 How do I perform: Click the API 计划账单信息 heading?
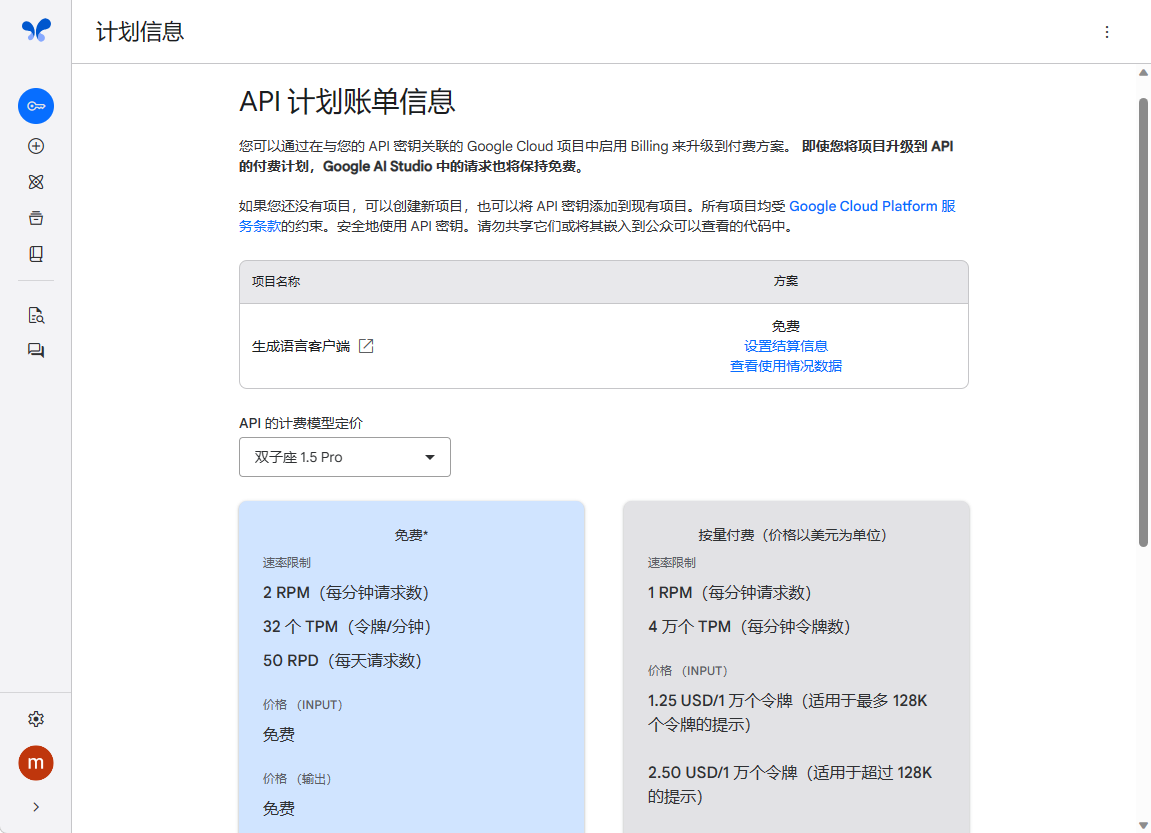coord(347,101)
